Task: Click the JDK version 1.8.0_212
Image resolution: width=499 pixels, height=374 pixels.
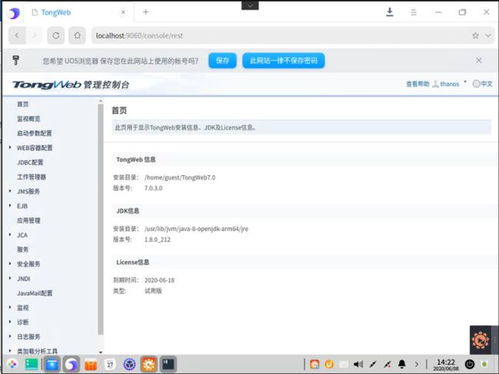Action: [x=157, y=239]
